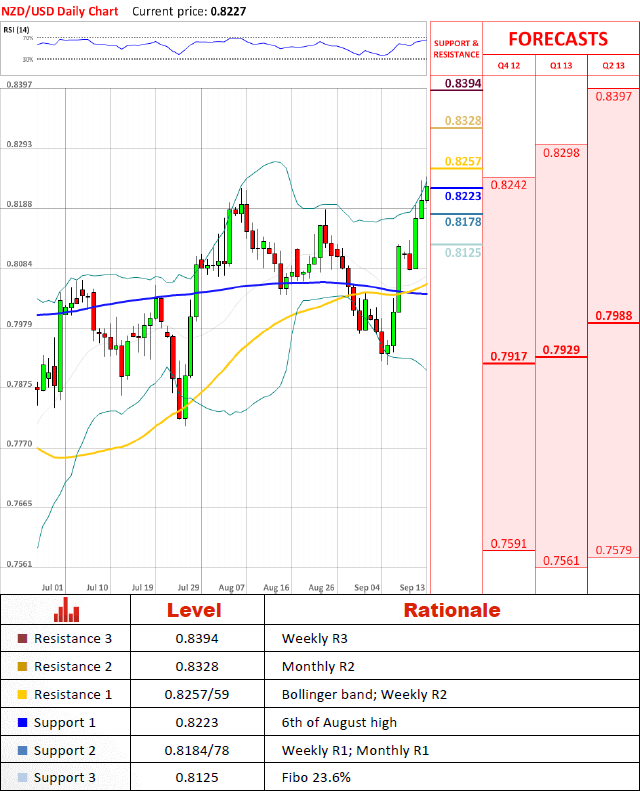The image size is (640, 791).
Task: Select the Q2 13 forecast column header
Action: (613, 65)
